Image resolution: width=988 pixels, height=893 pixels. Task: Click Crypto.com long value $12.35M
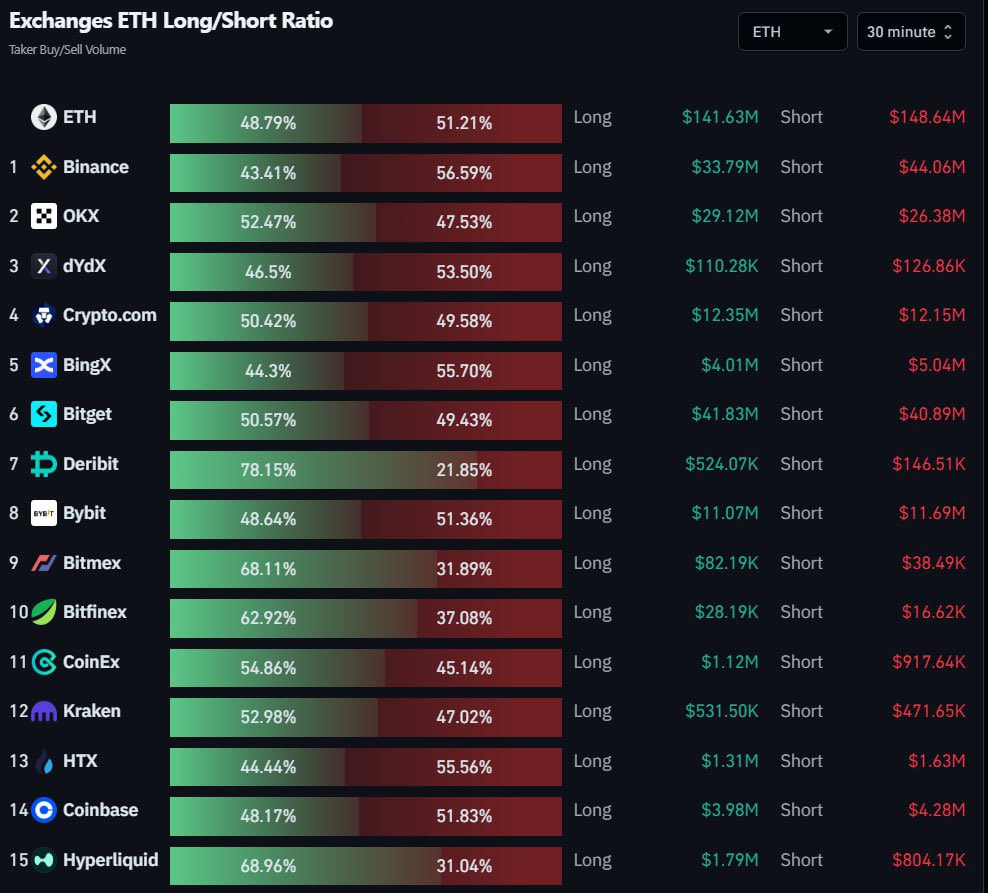click(x=725, y=315)
